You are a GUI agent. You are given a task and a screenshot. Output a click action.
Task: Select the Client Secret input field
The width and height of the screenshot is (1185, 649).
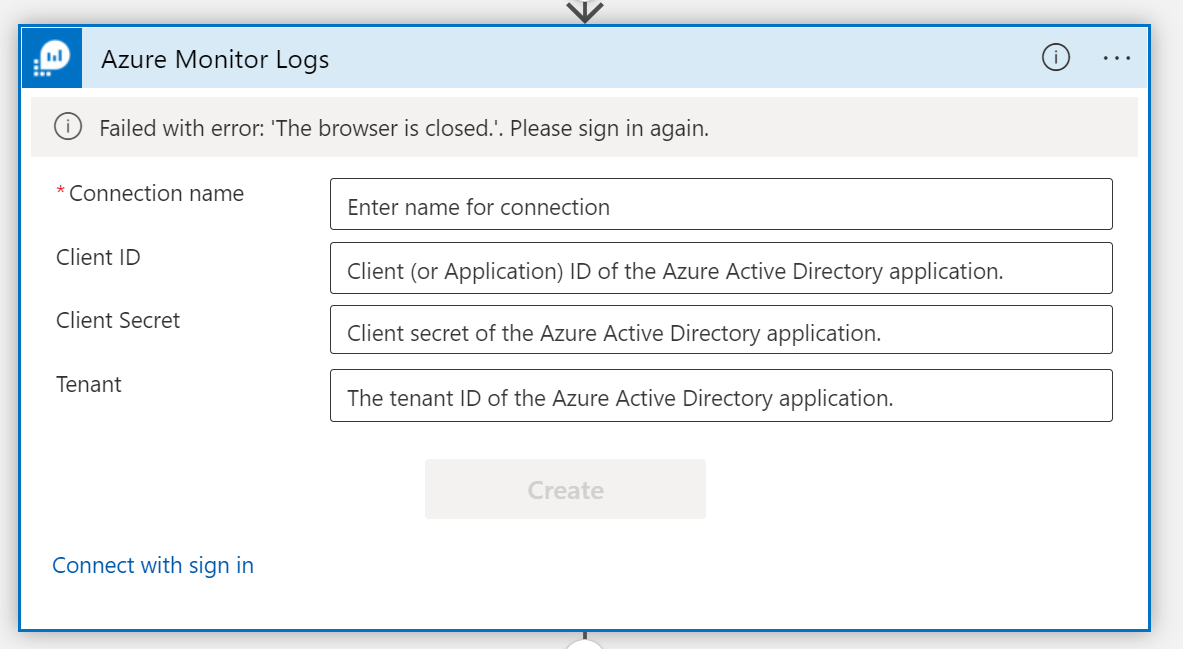721,329
